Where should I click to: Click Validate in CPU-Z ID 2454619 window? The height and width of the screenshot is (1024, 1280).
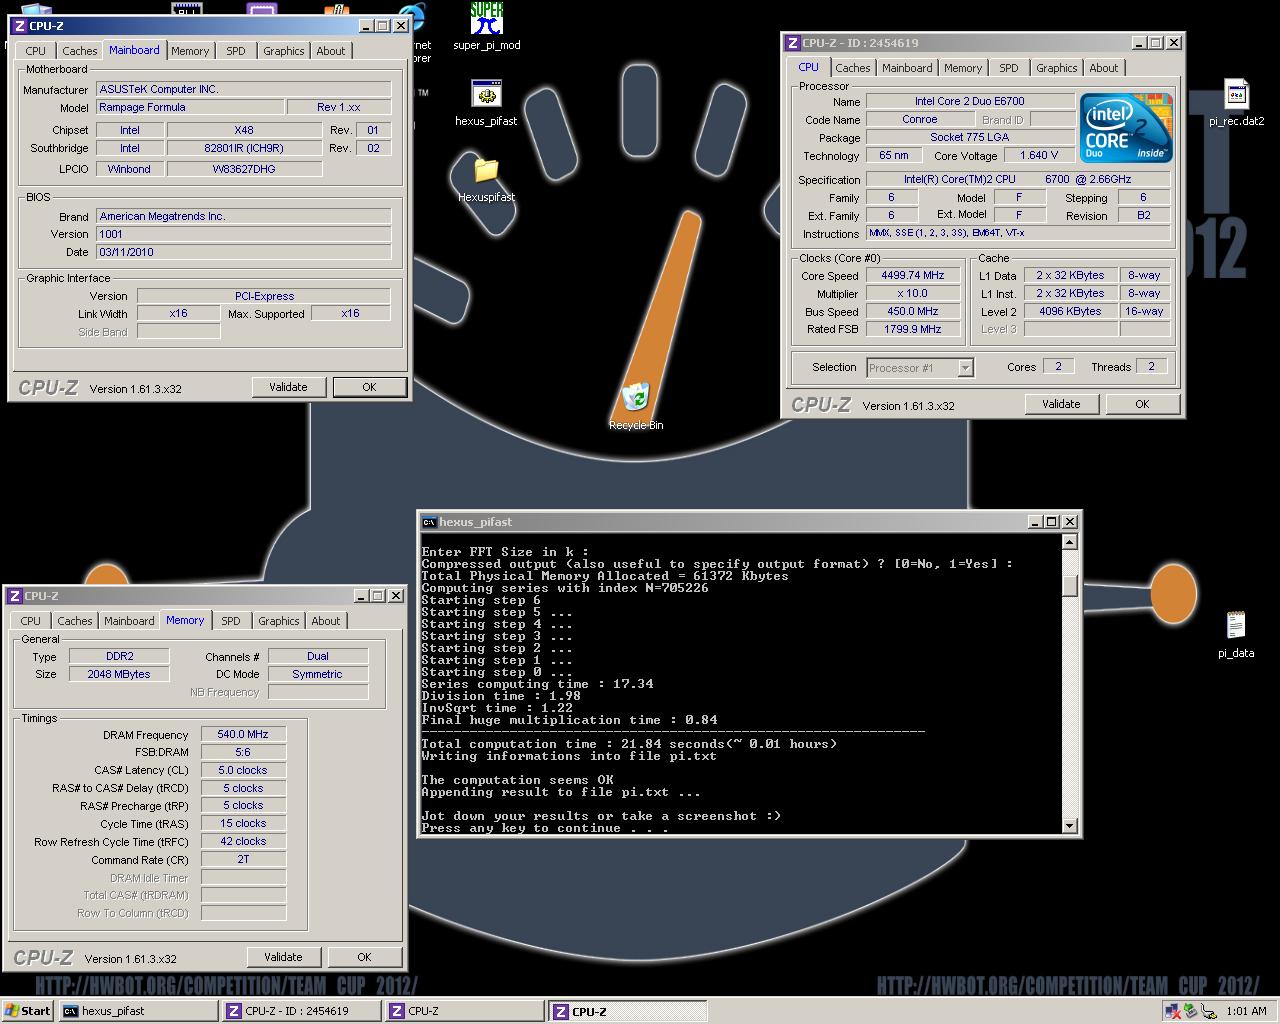(1061, 404)
